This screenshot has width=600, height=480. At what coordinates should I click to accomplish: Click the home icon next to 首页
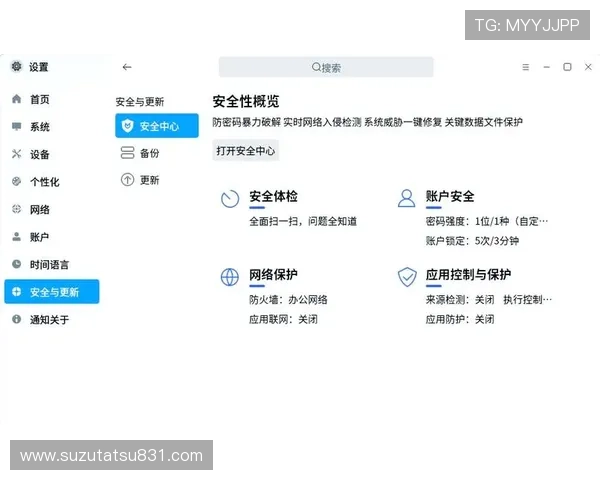[16, 99]
